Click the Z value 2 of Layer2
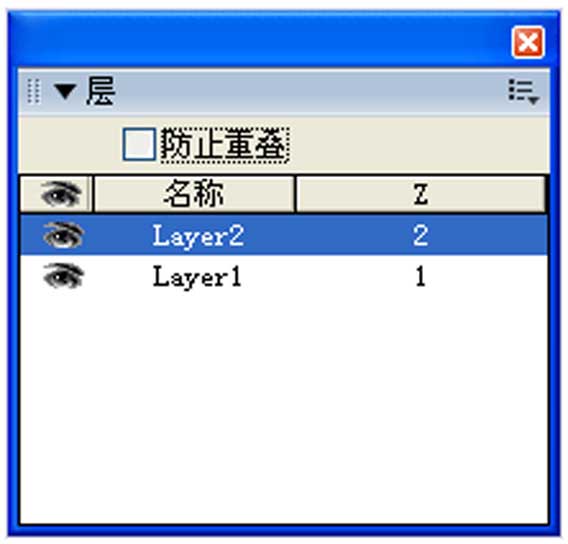Screen dimensions: 568x544 [x=420, y=235]
